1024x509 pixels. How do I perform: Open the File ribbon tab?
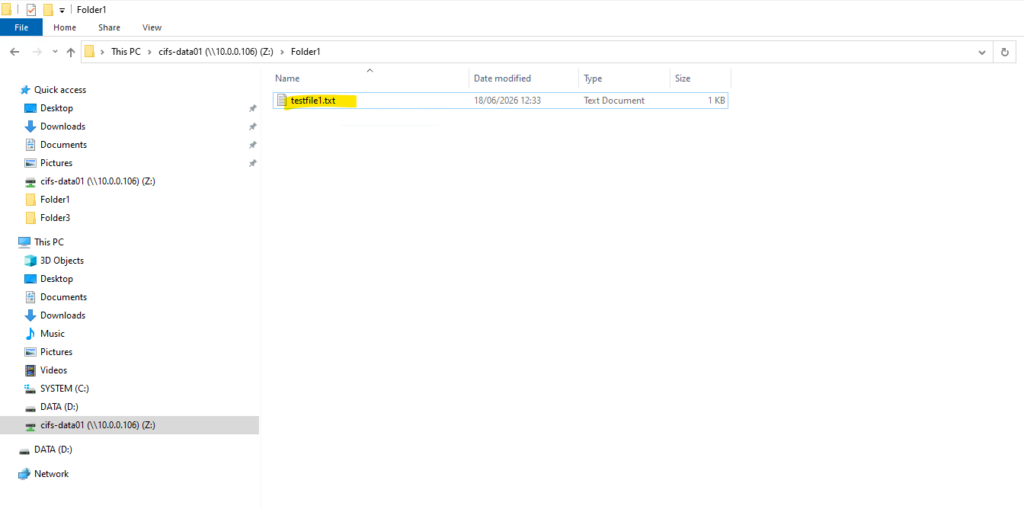tap(21, 27)
